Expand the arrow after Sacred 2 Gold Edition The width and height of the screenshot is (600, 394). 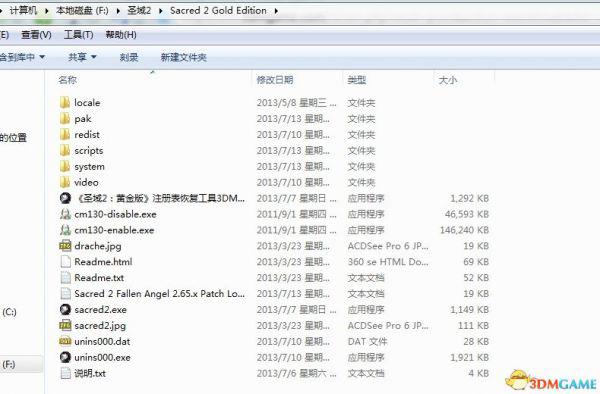pos(276,11)
